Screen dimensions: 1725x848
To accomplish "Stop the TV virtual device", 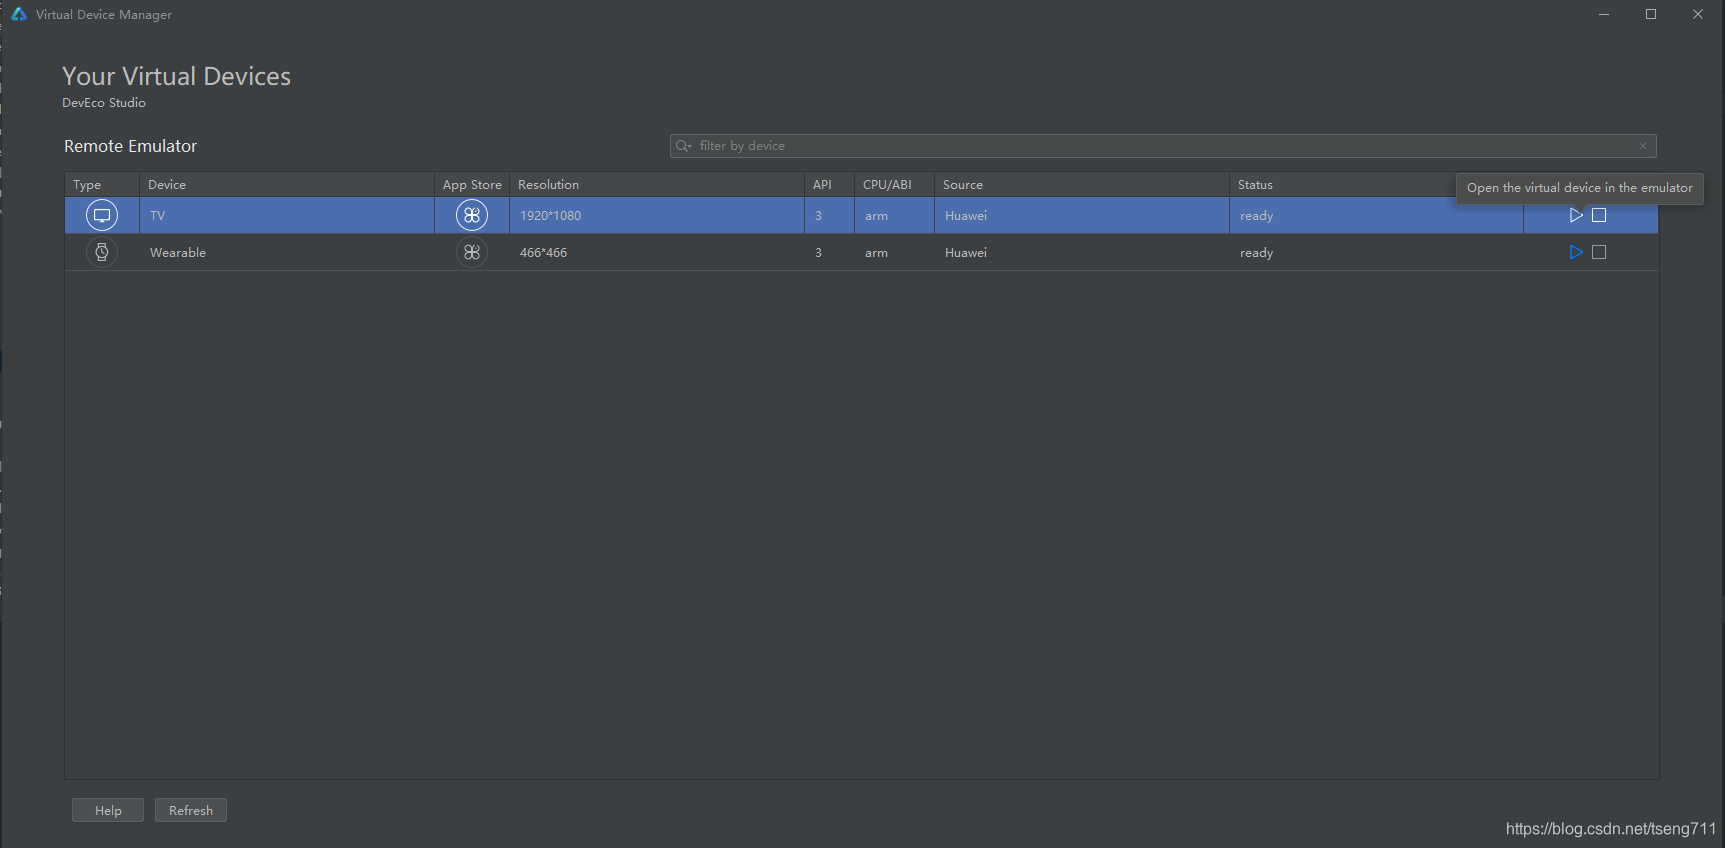I will (1599, 215).
